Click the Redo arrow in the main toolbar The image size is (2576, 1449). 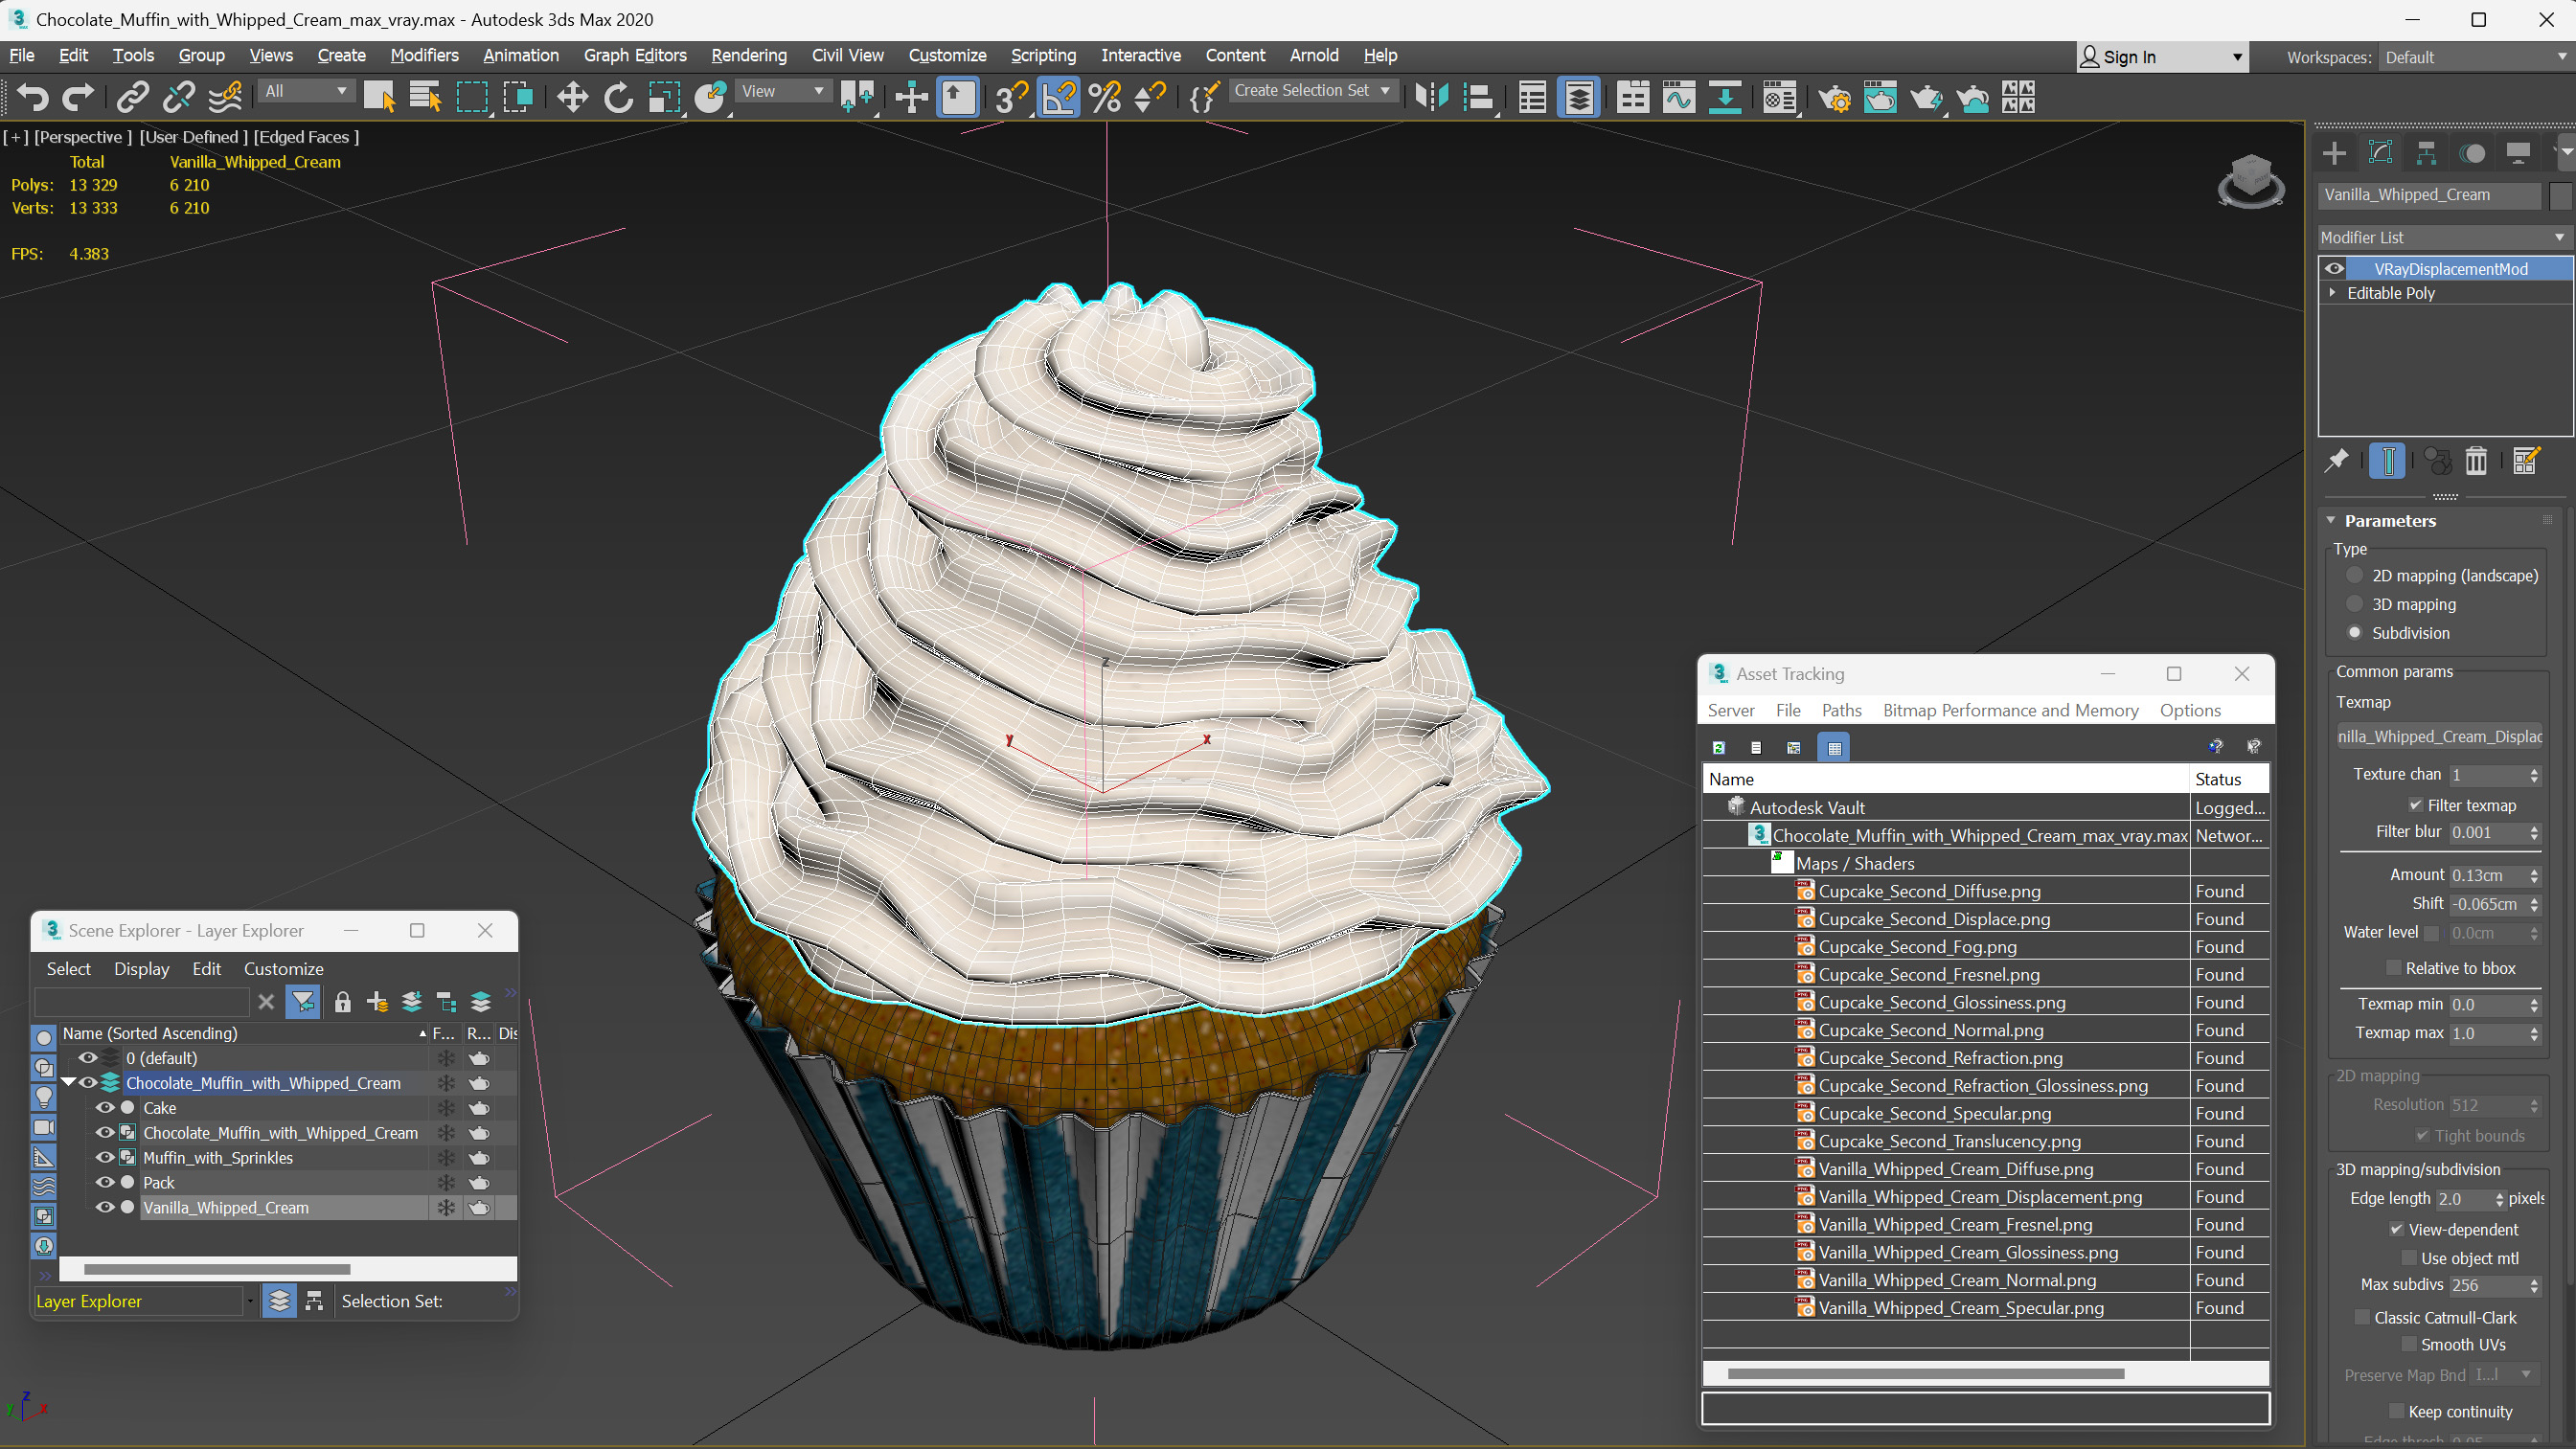coord(78,97)
